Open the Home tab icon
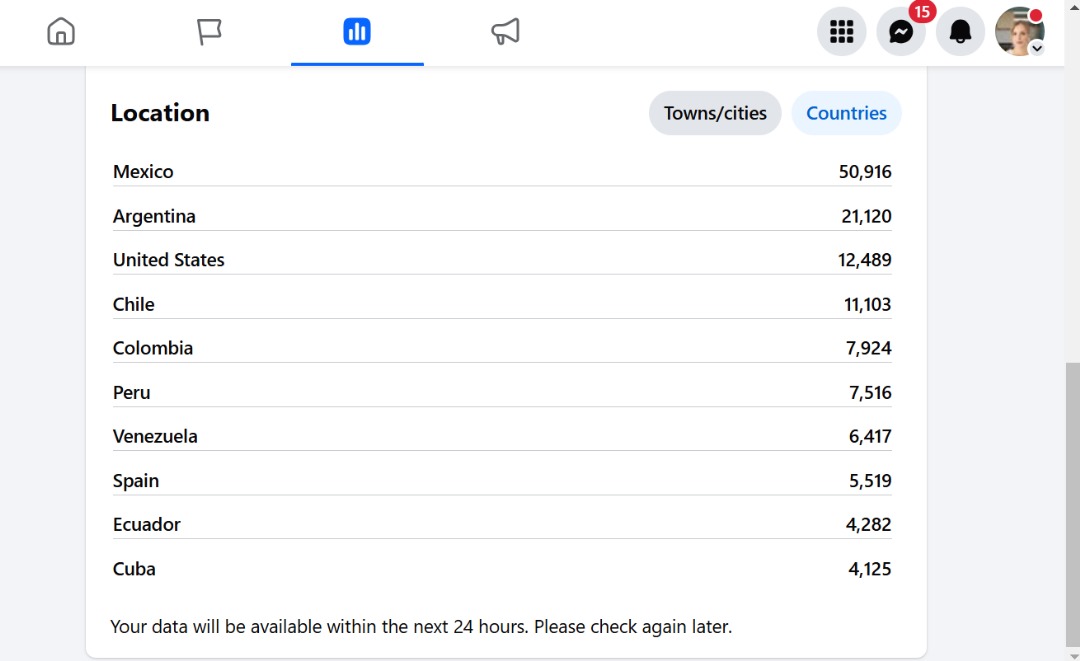Viewport: 1080px width, 661px height. pyautogui.click(x=61, y=32)
